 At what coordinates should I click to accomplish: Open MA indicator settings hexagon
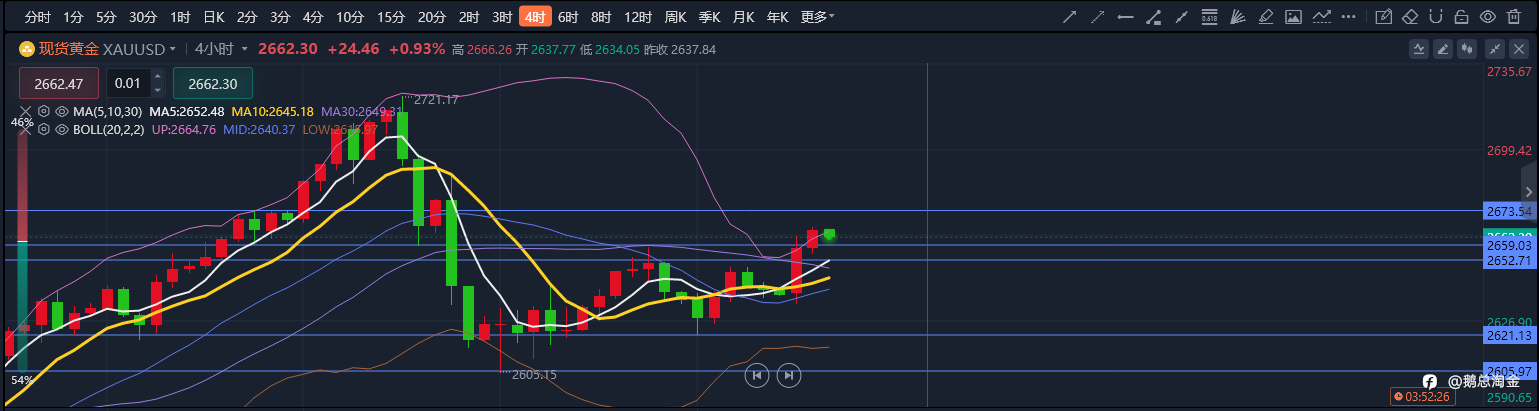(x=44, y=111)
